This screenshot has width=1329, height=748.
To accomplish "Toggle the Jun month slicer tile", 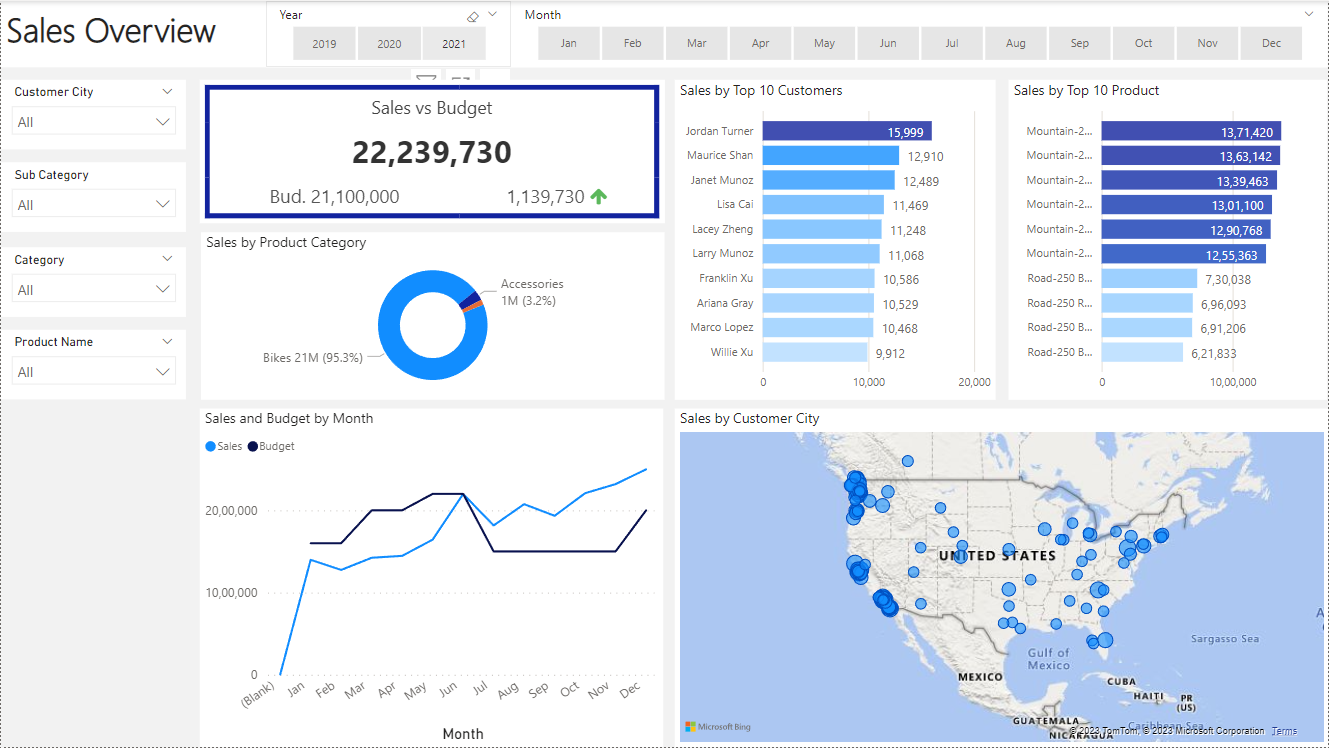I will pyautogui.click(x=888, y=44).
